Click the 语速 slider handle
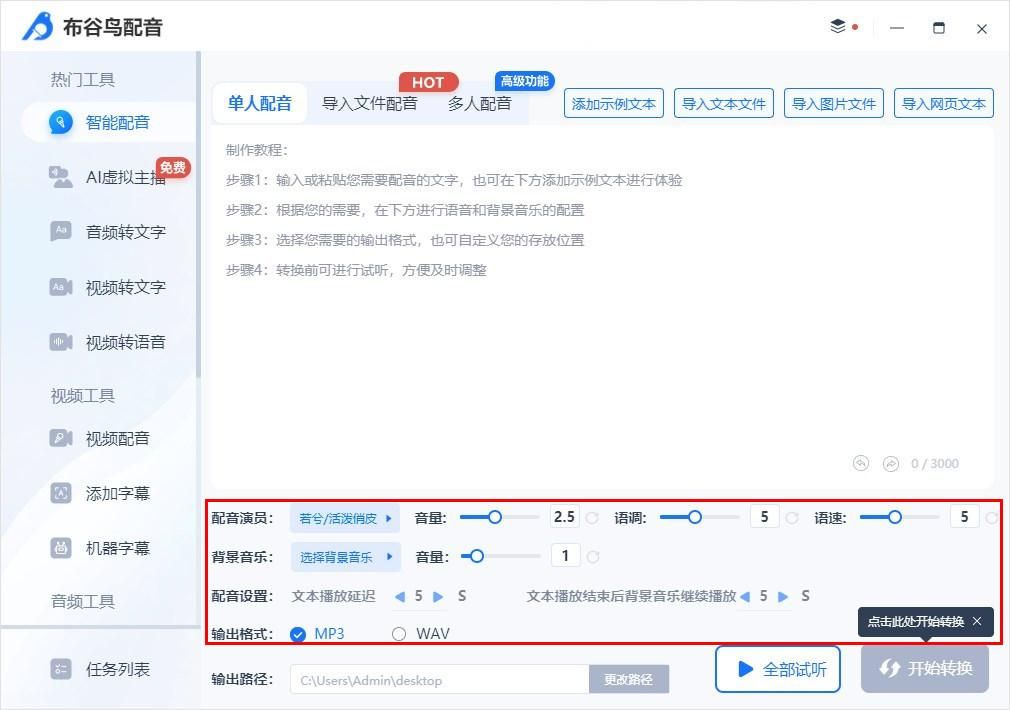 pos(894,517)
